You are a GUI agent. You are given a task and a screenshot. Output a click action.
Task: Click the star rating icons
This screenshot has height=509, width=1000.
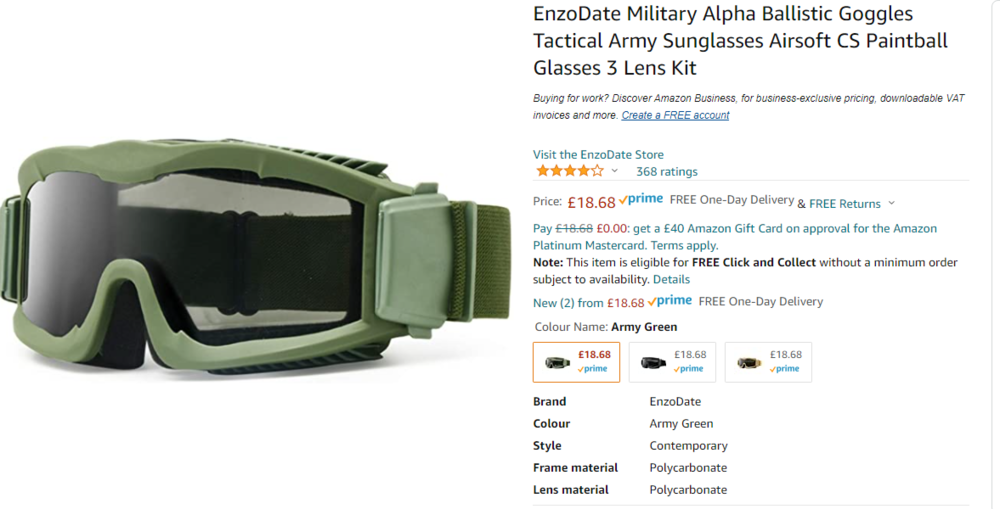[x=570, y=171]
